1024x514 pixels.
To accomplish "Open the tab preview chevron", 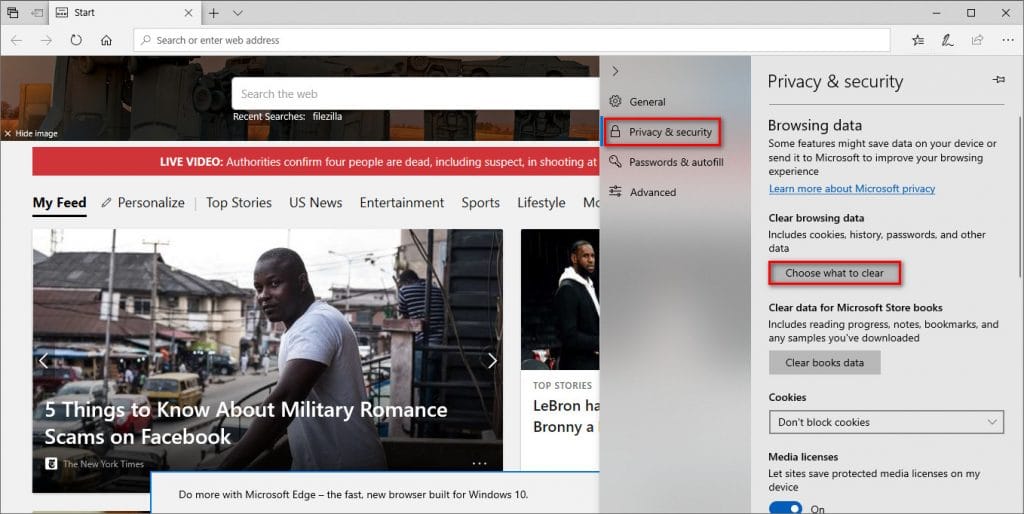I will [x=238, y=12].
